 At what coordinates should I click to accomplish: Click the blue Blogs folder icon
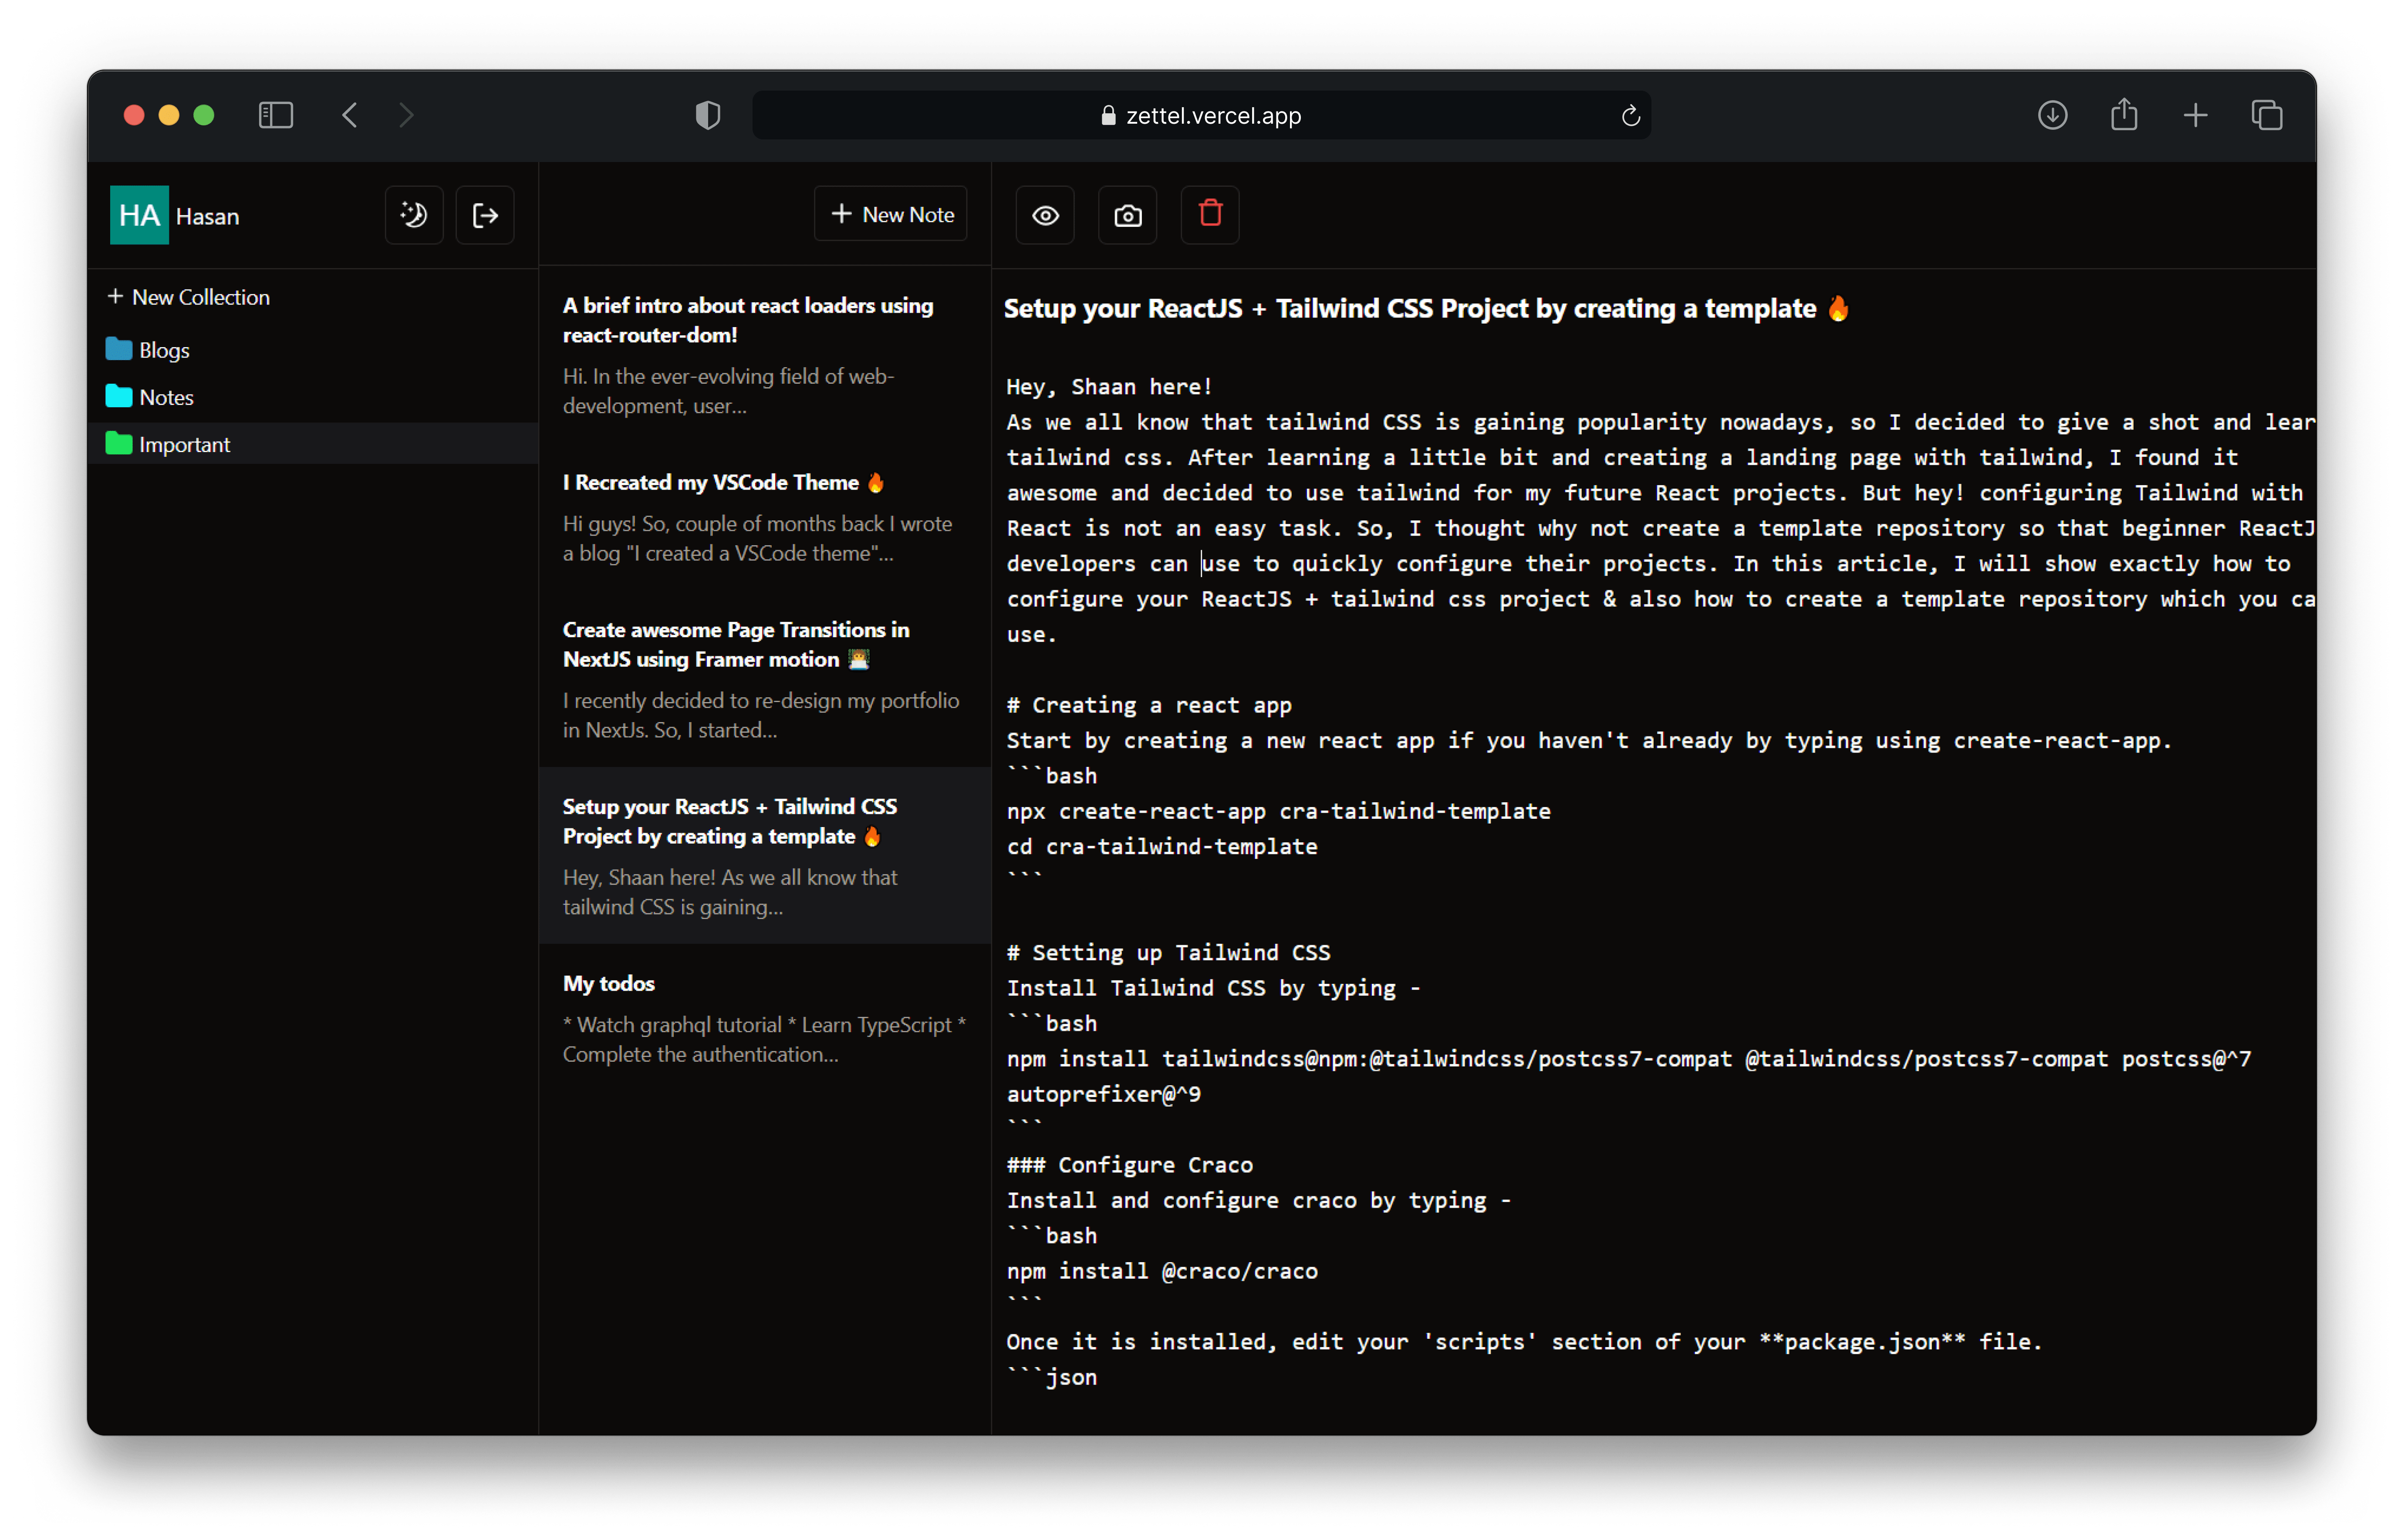pos(119,349)
